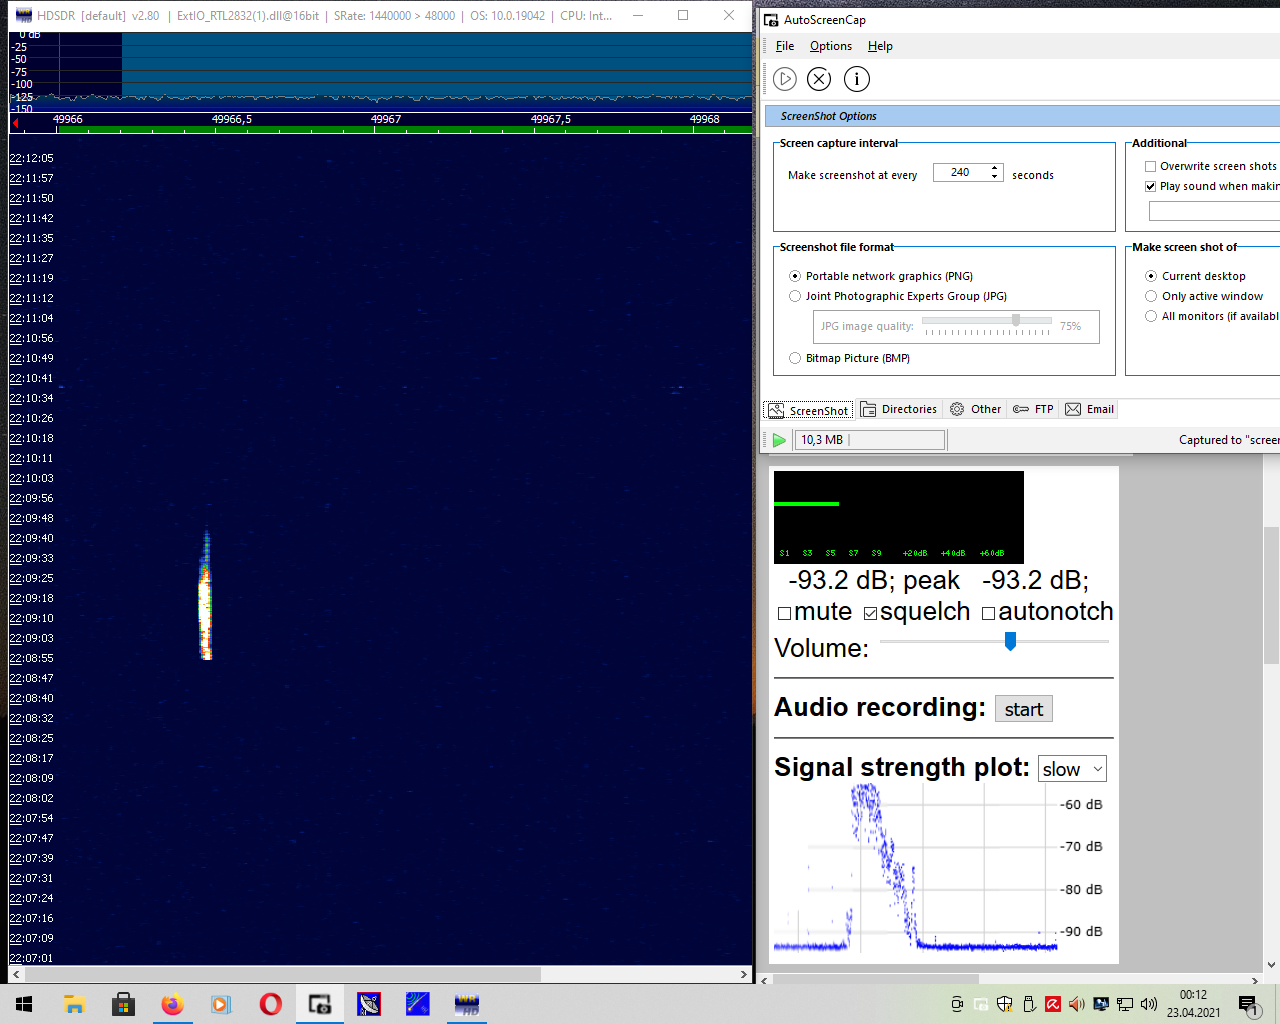
Task: Toggle Play sound when making checkbox
Action: pos(1150,186)
